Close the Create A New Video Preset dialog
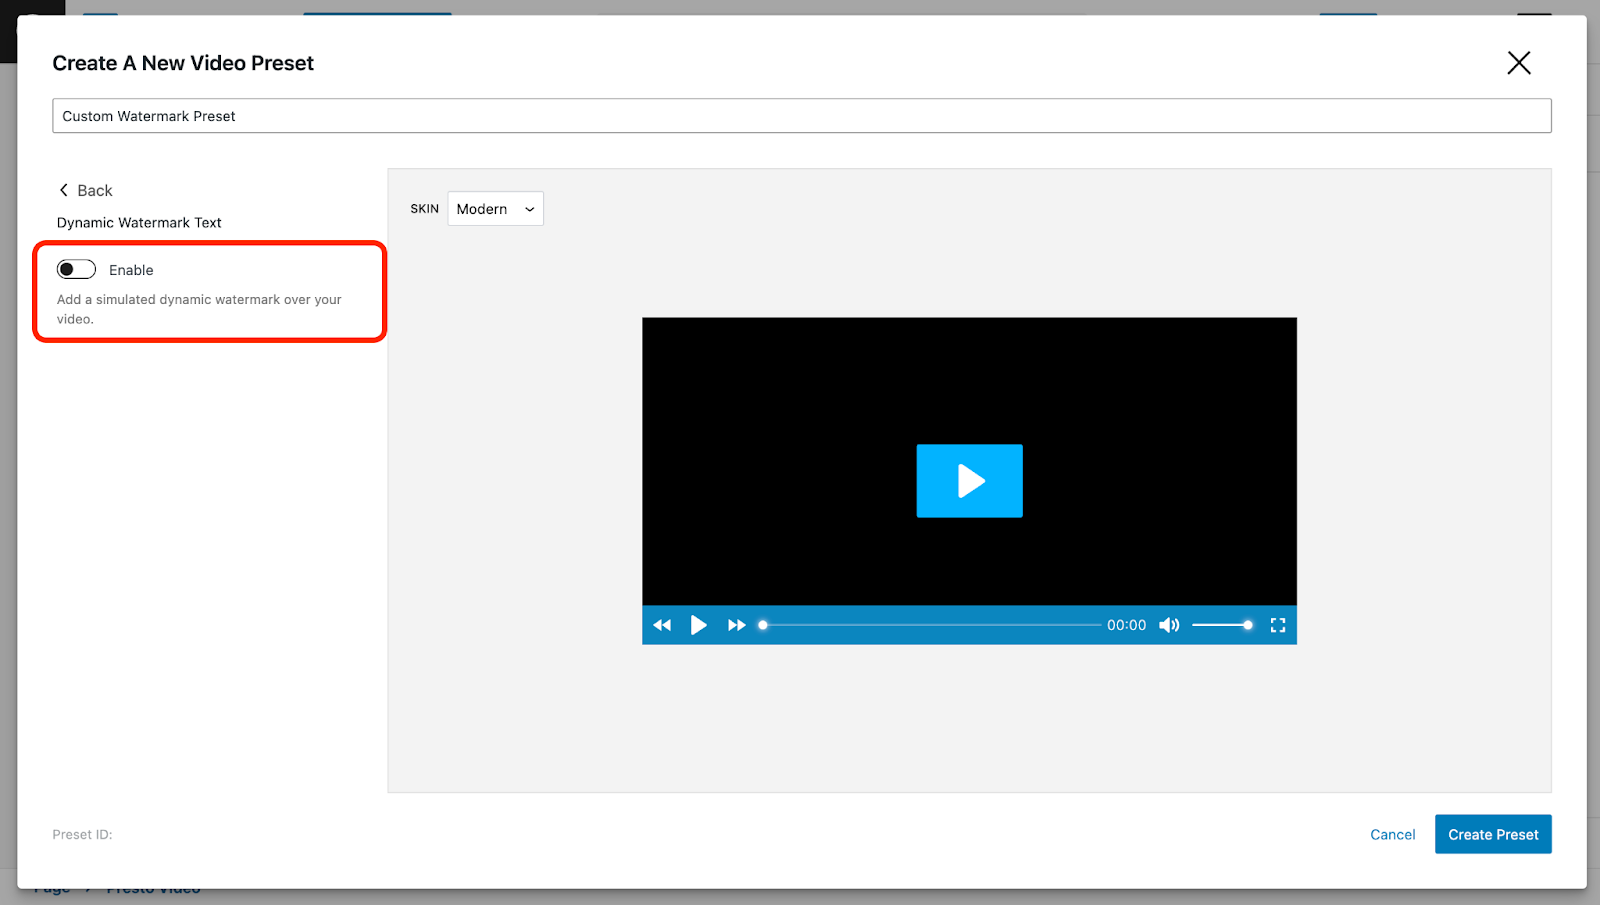This screenshot has width=1600, height=905. 1518,63
